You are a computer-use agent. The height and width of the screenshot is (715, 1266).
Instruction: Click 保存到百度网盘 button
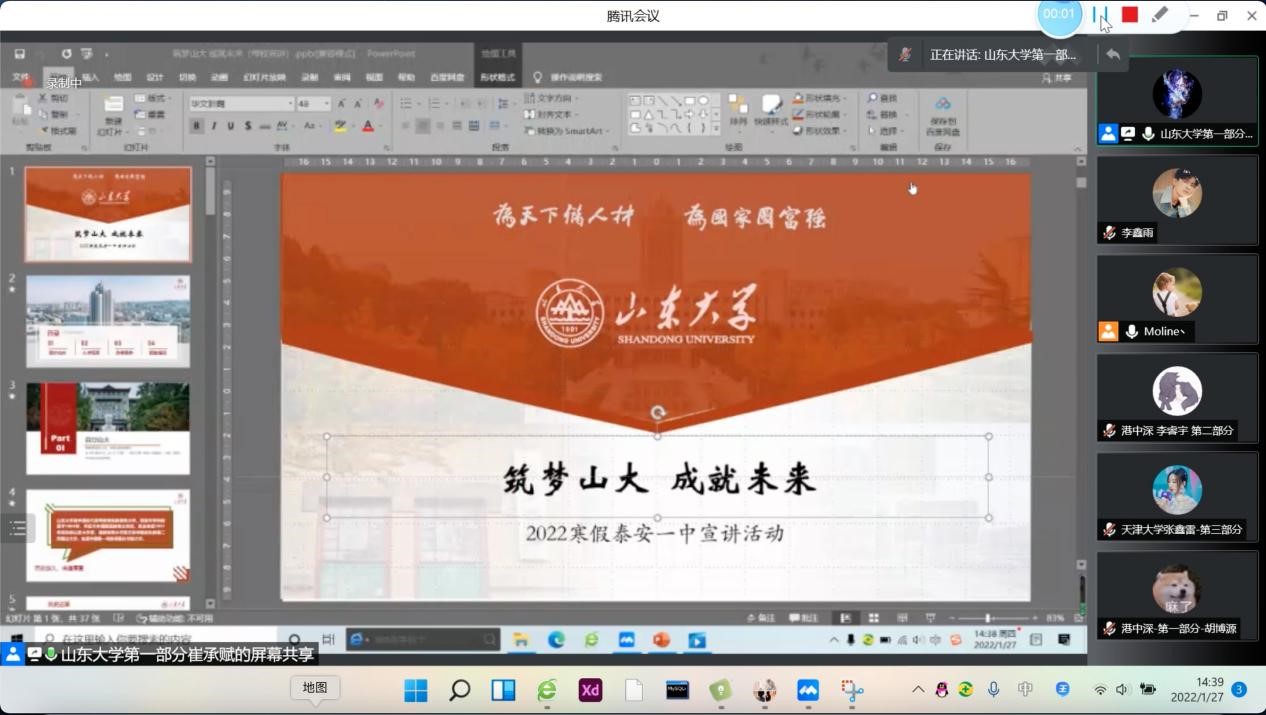pos(942,118)
